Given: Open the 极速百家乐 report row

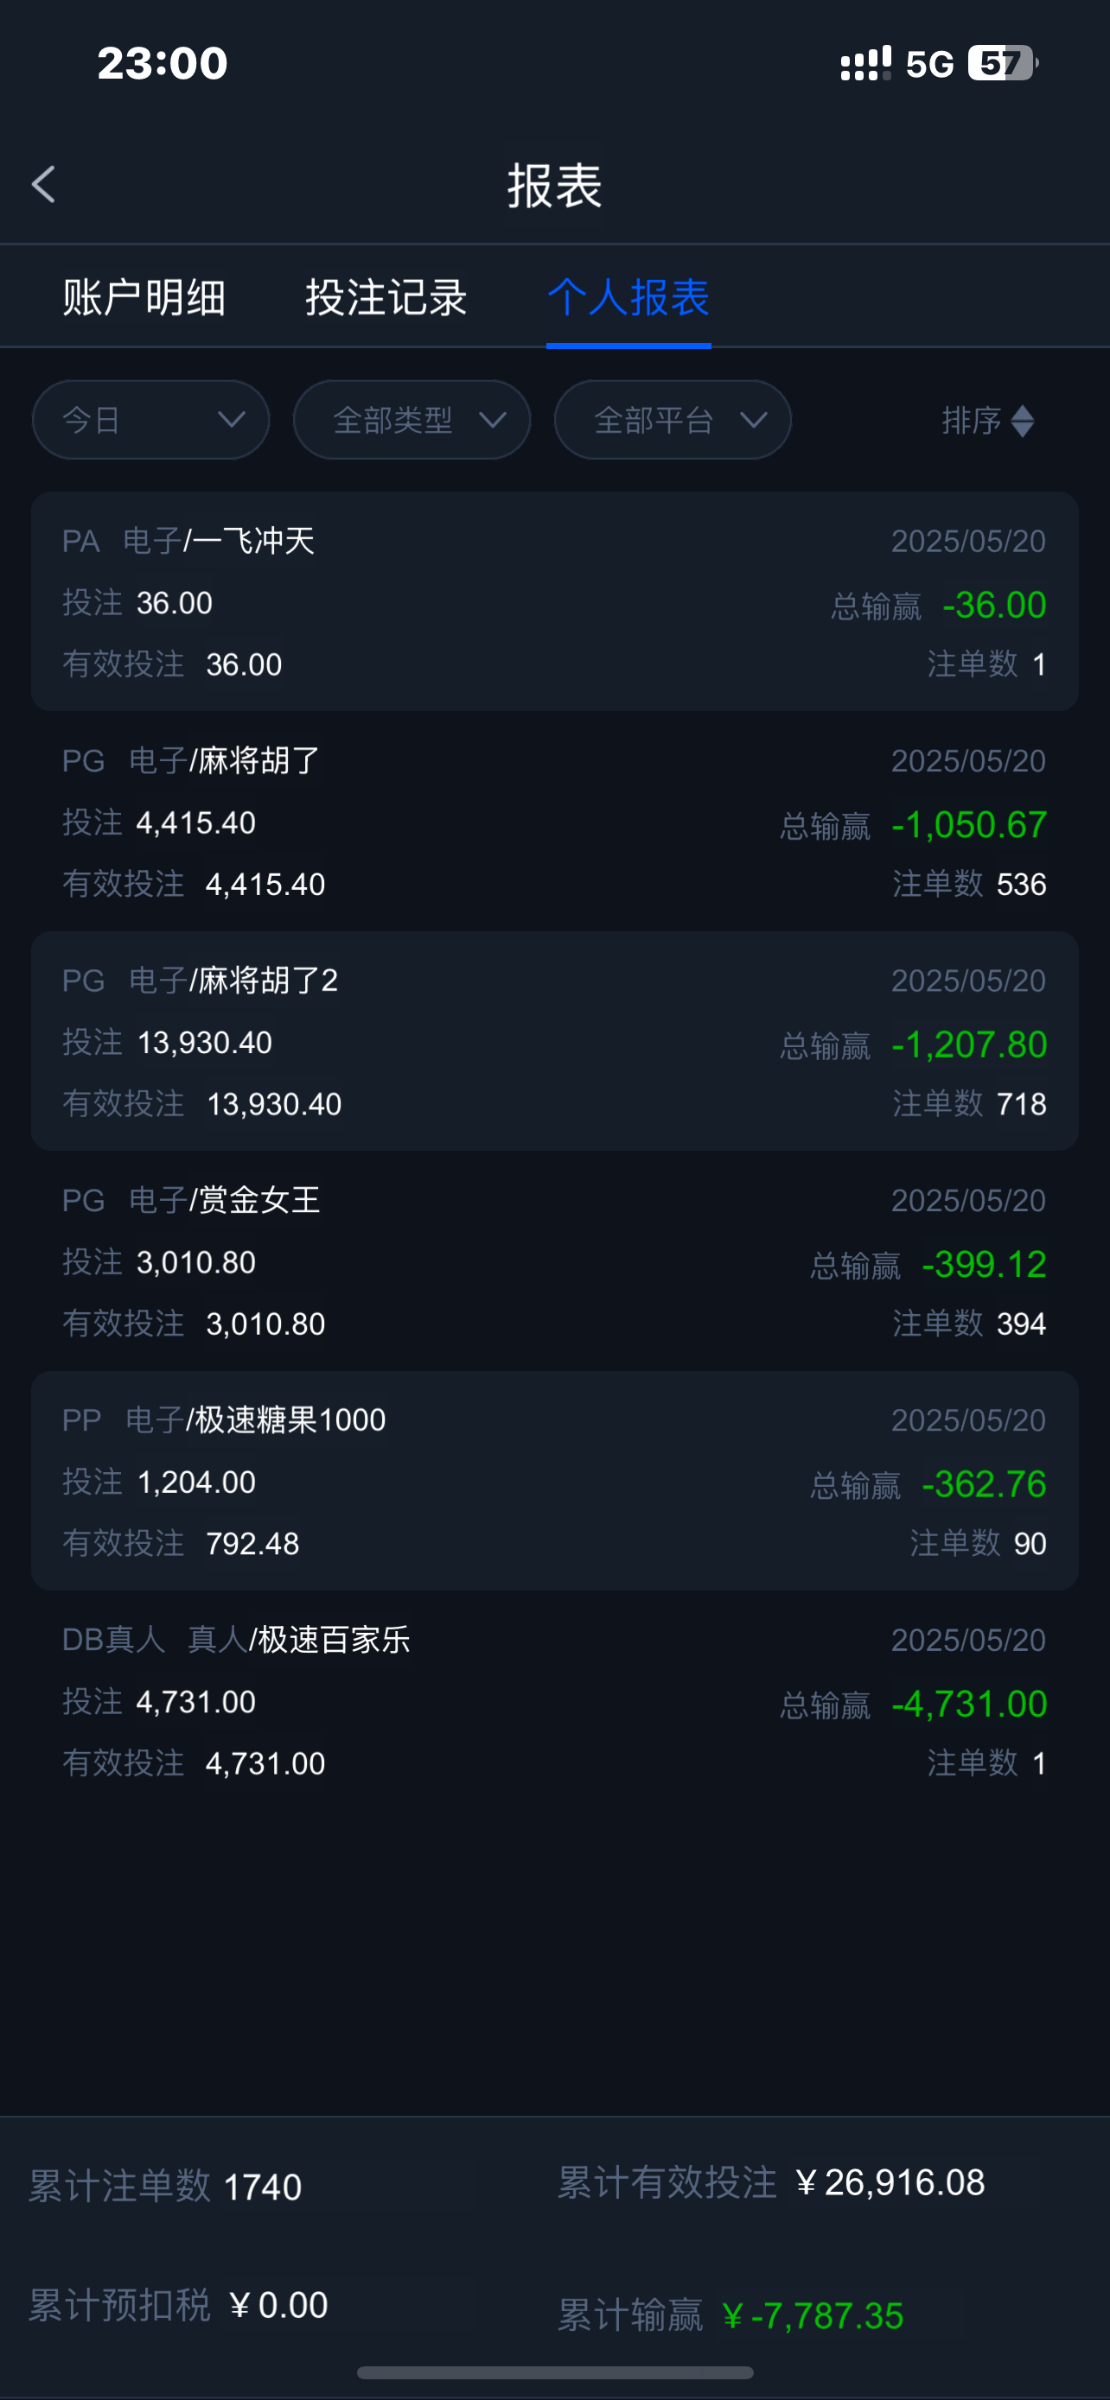Looking at the screenshot, I should (555, 1701).
